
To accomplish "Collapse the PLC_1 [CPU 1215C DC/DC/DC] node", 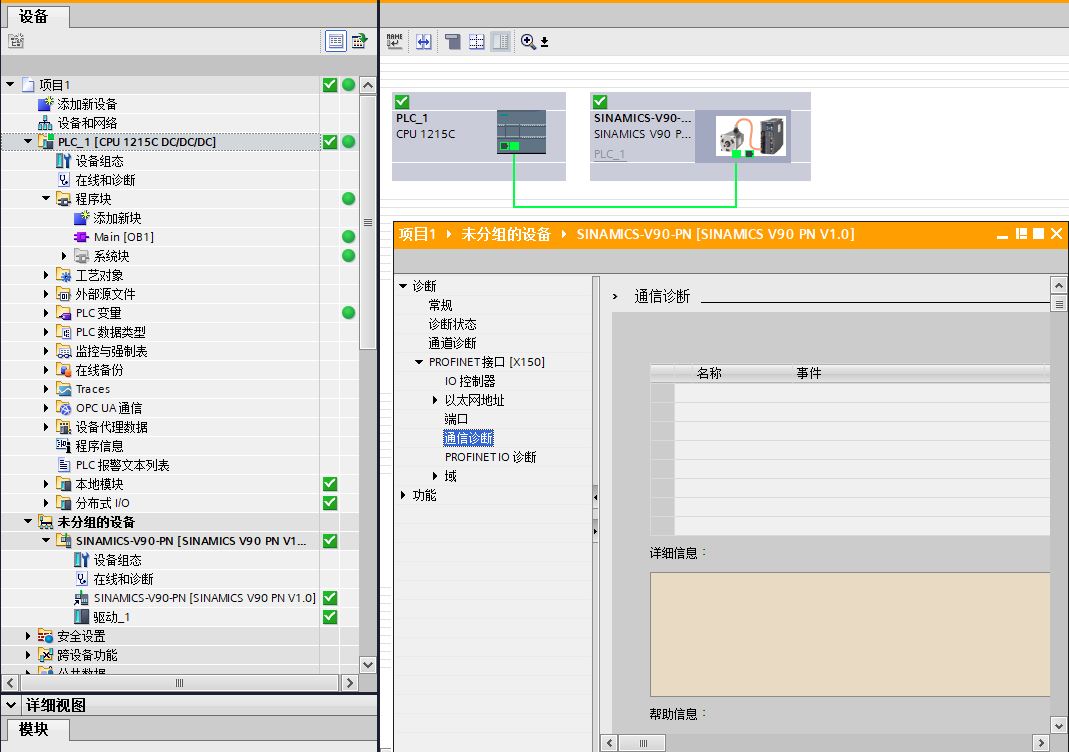I will coord(28,142).
